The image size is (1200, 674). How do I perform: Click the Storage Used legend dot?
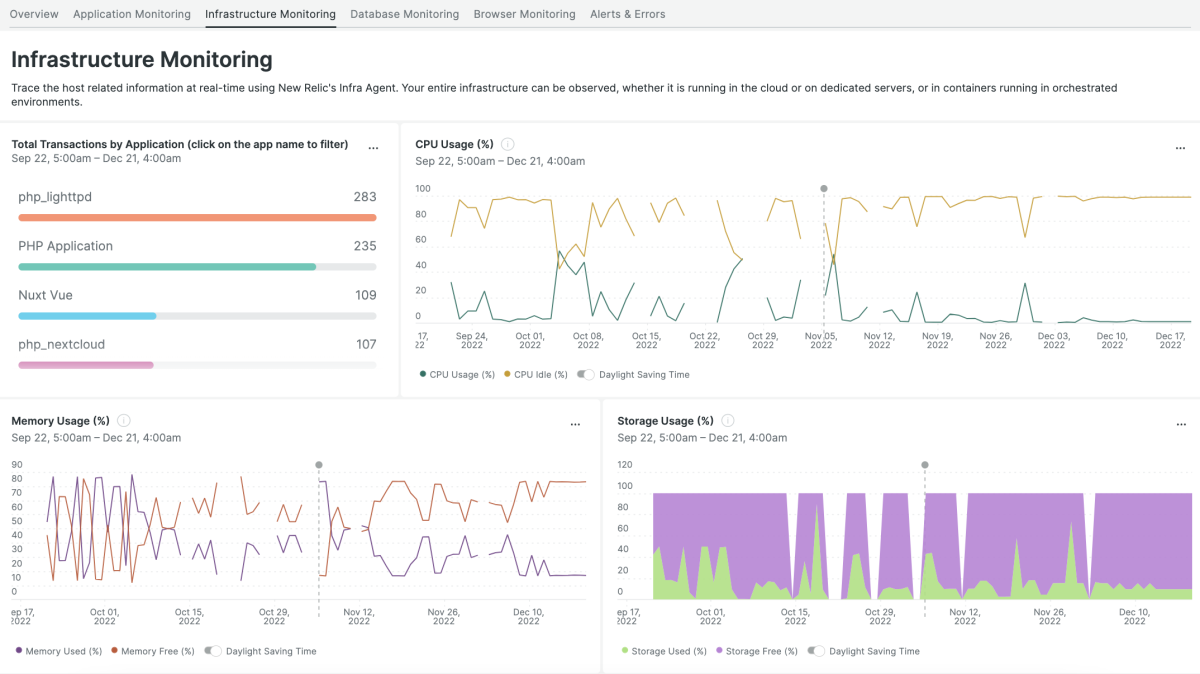pyautogui.click(x=625, y=651)
